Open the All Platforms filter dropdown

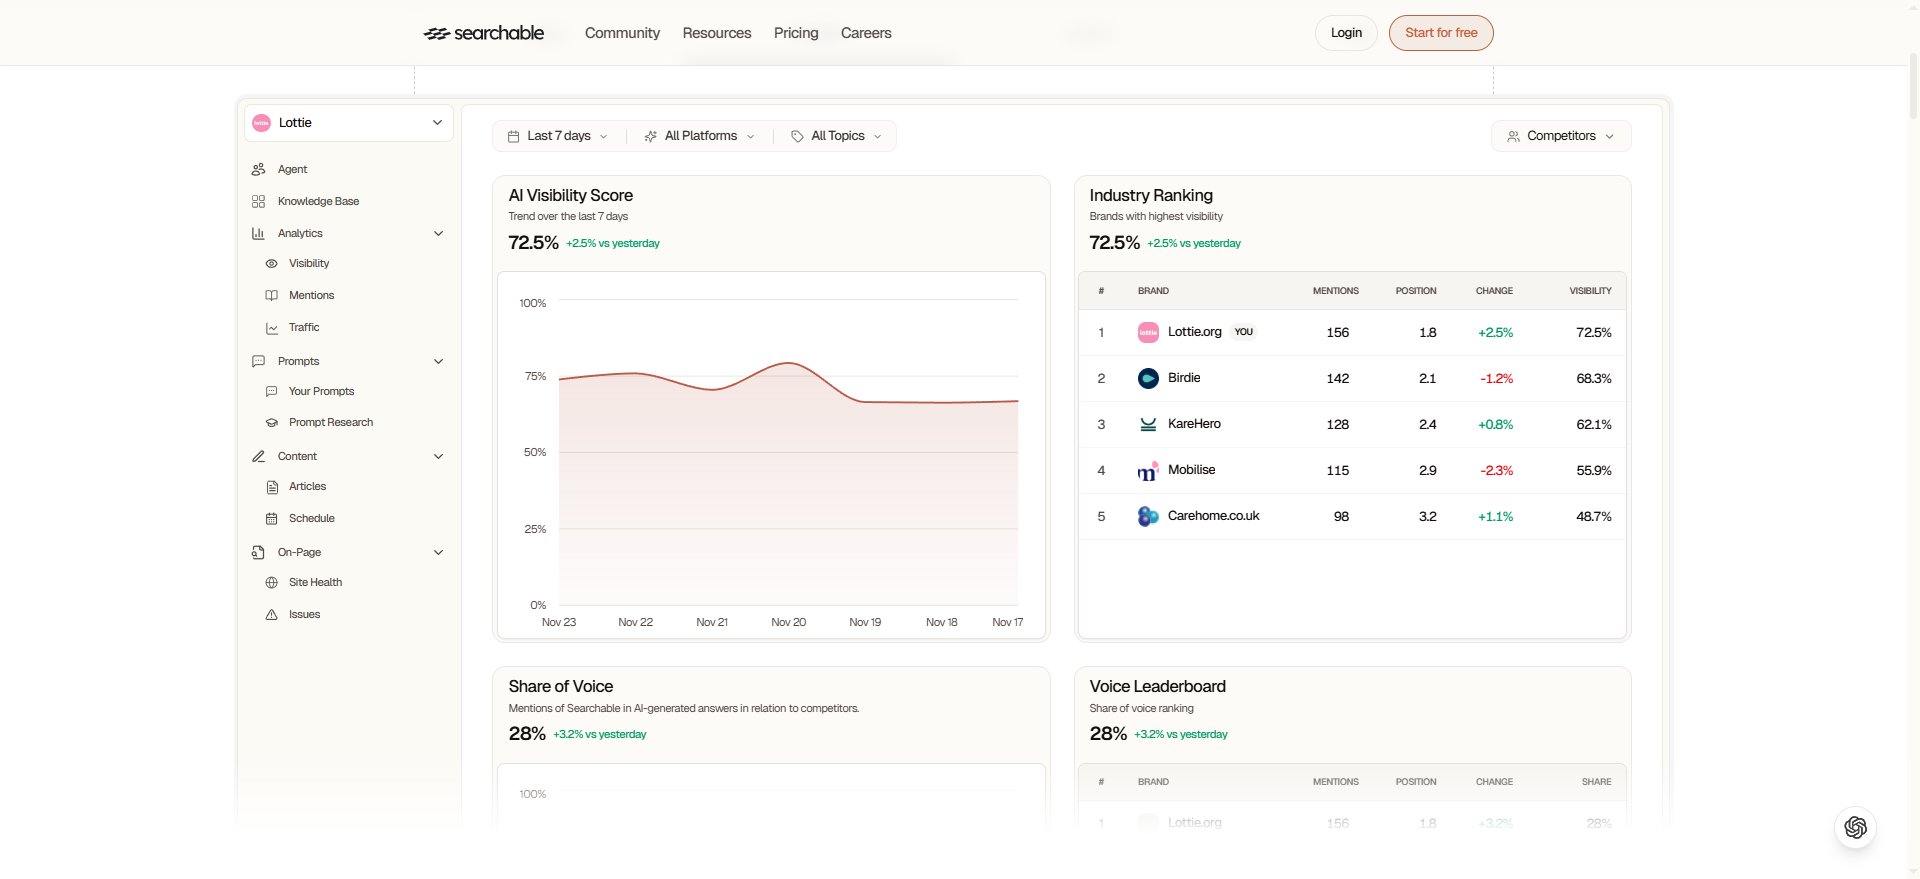point(700,136)
